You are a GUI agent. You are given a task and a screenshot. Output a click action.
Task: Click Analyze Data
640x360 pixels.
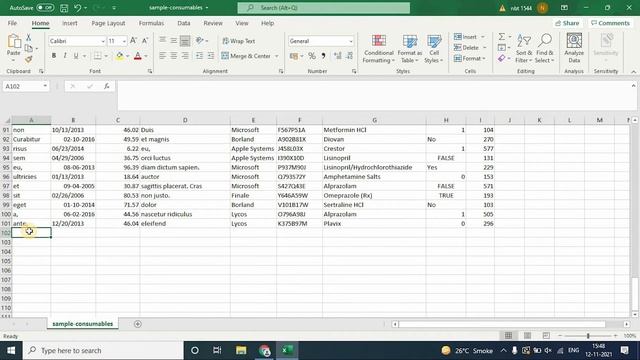click(x=574, y=49)
